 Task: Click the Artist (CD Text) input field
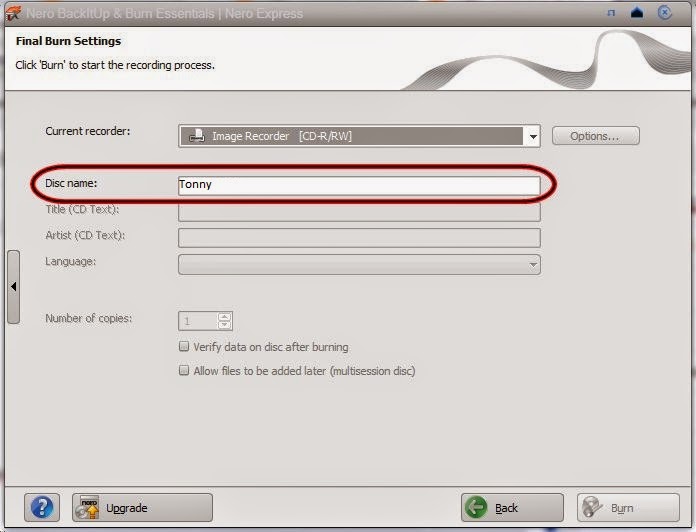click(x=359, y=238)
